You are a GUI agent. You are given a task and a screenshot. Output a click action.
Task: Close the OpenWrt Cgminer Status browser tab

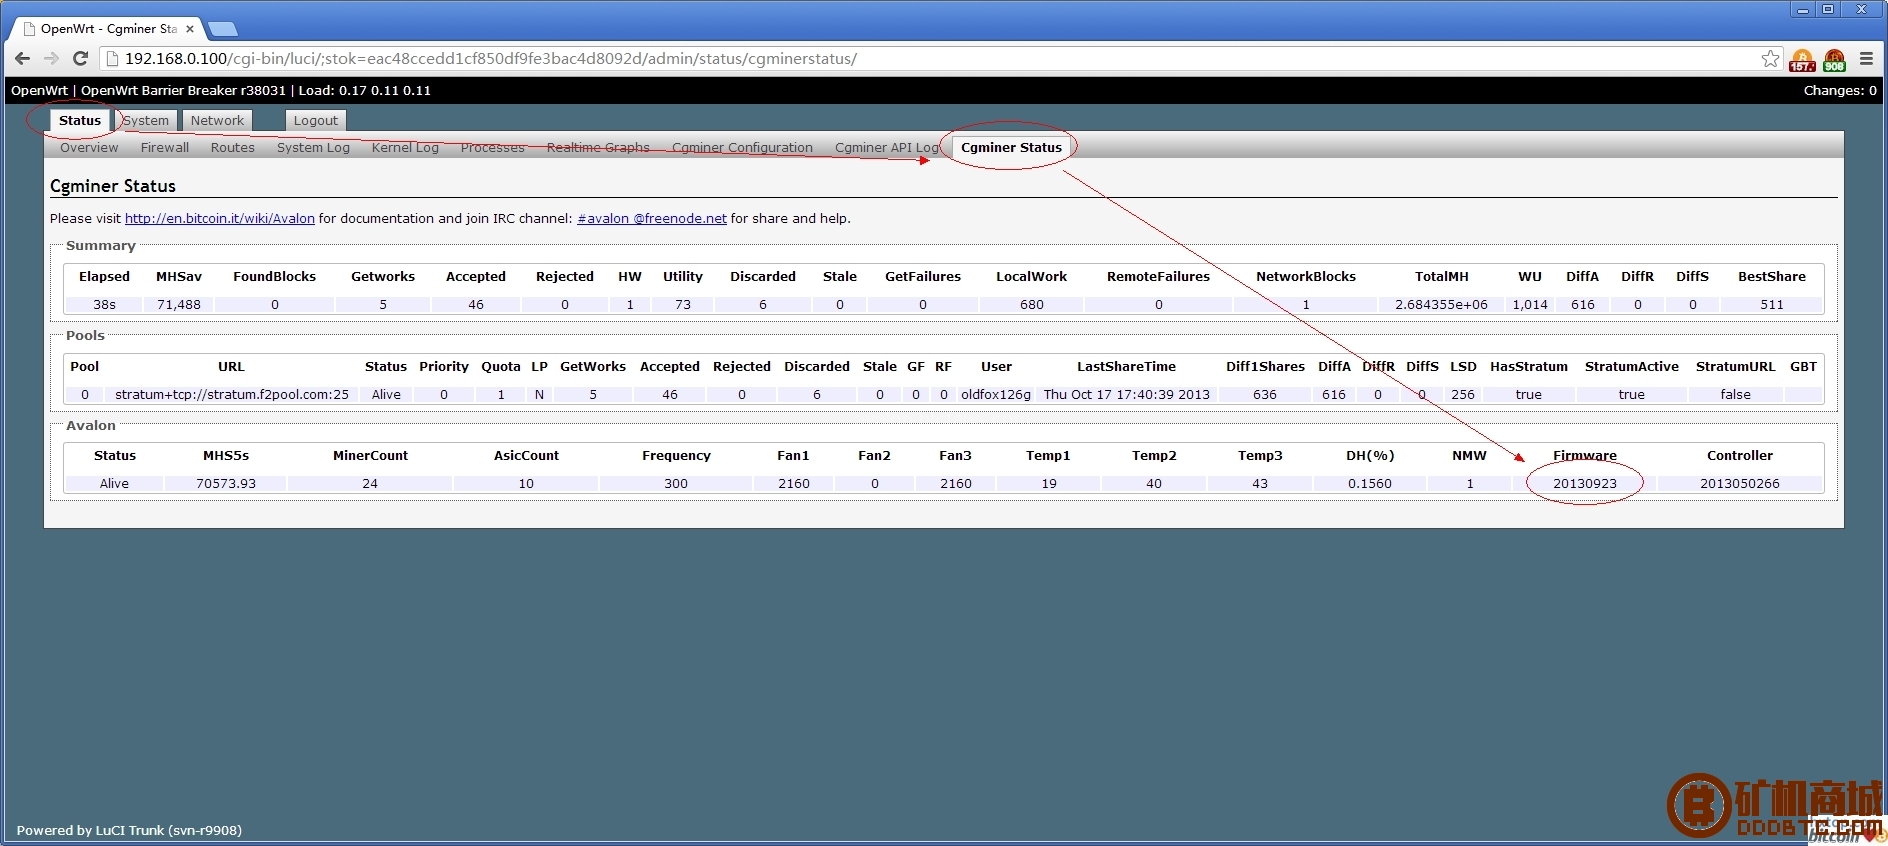(190, 29)
